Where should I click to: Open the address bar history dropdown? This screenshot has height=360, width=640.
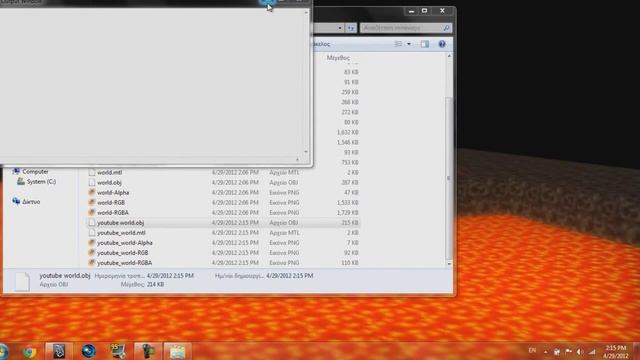pos(340,28)
